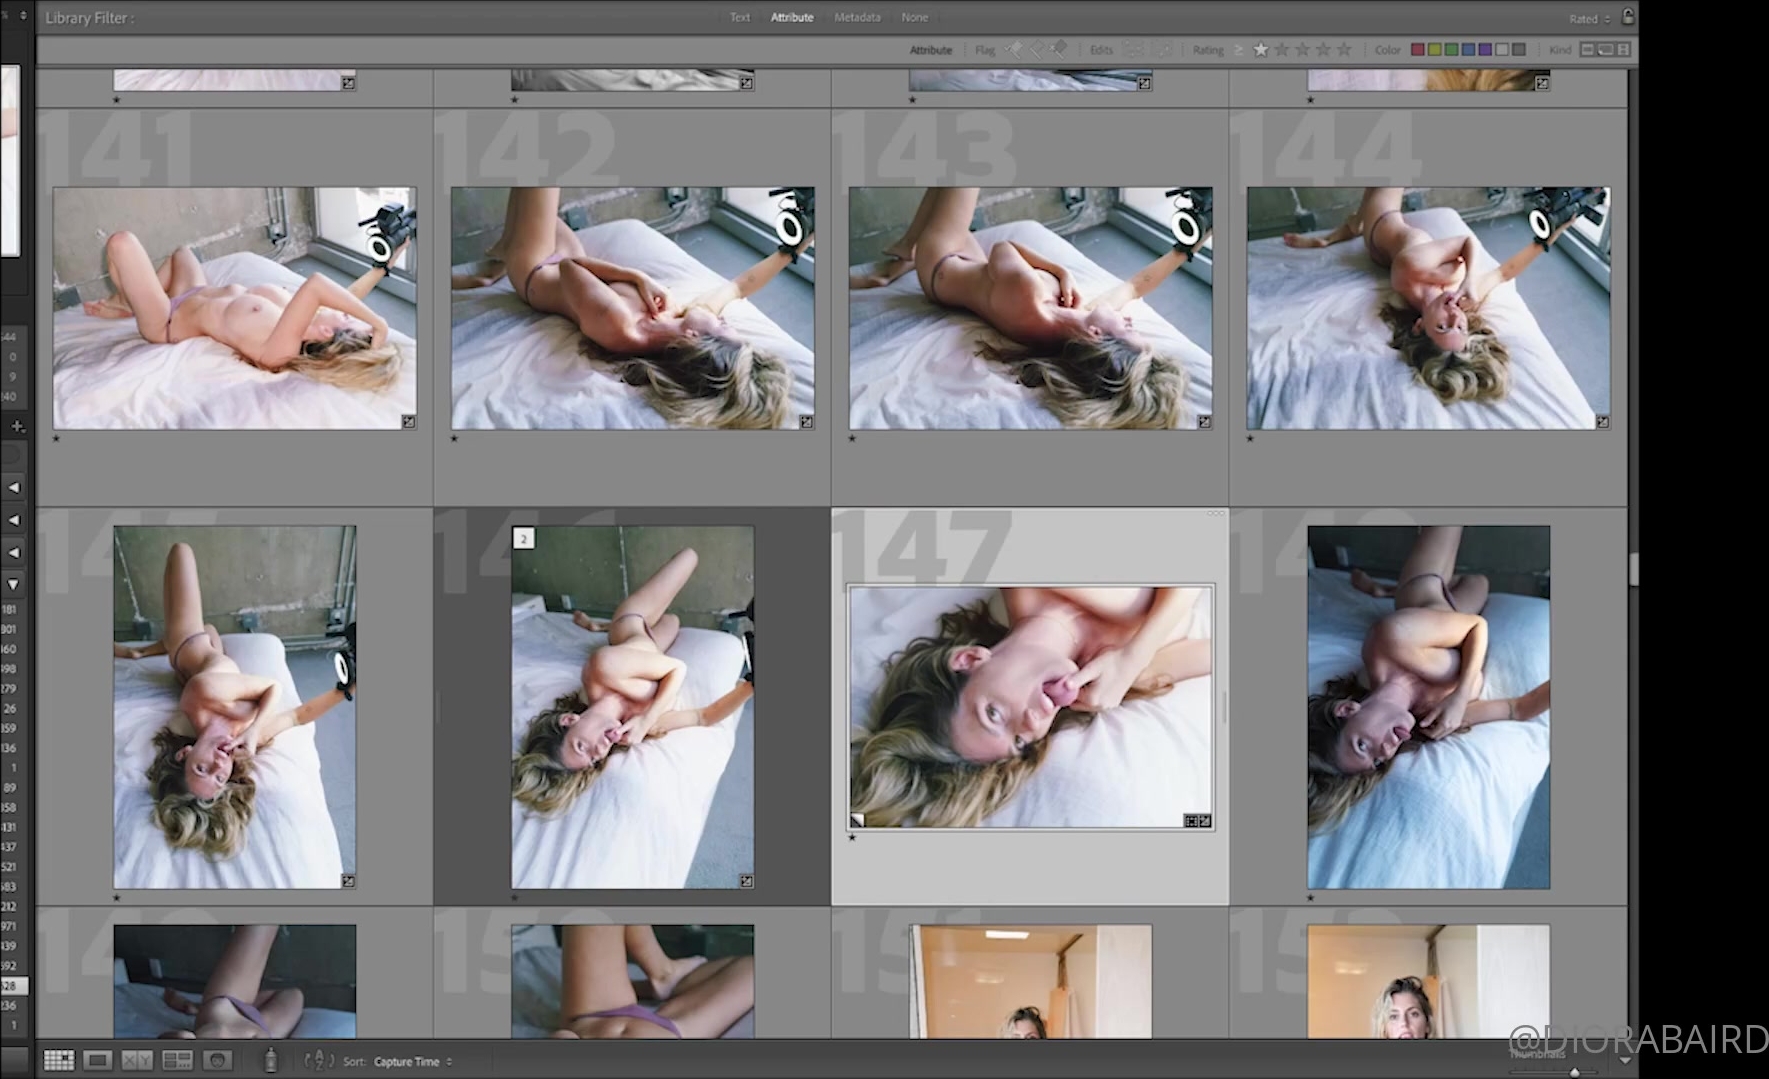Switch to Grid view in toolbar
Image resolution: width=1769 pixels, height=1079 pixels.
tap(59, 1060)
